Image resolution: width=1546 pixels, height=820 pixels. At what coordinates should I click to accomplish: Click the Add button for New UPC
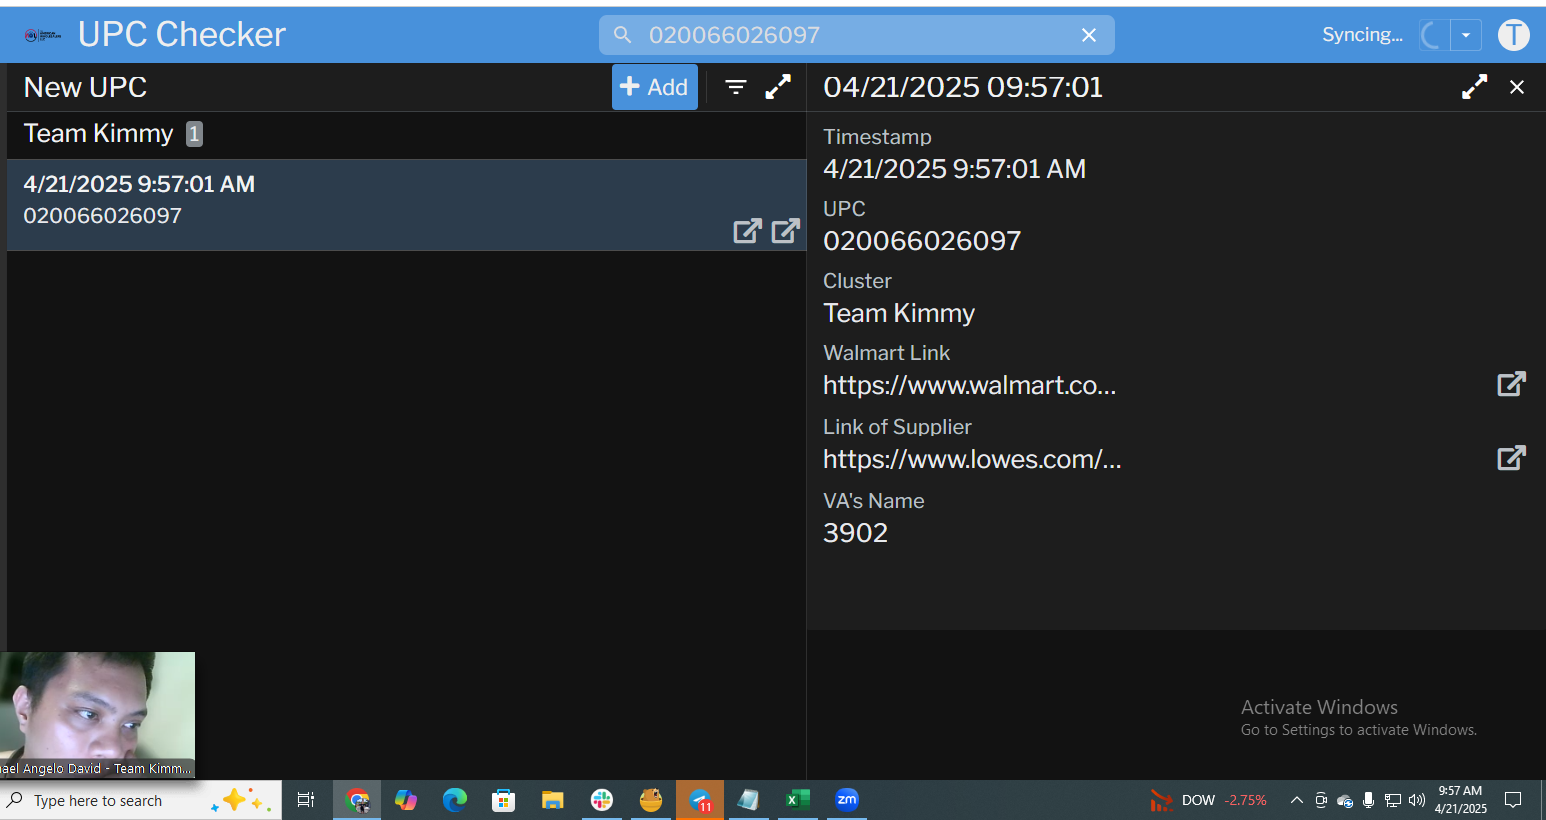(654, 87)
